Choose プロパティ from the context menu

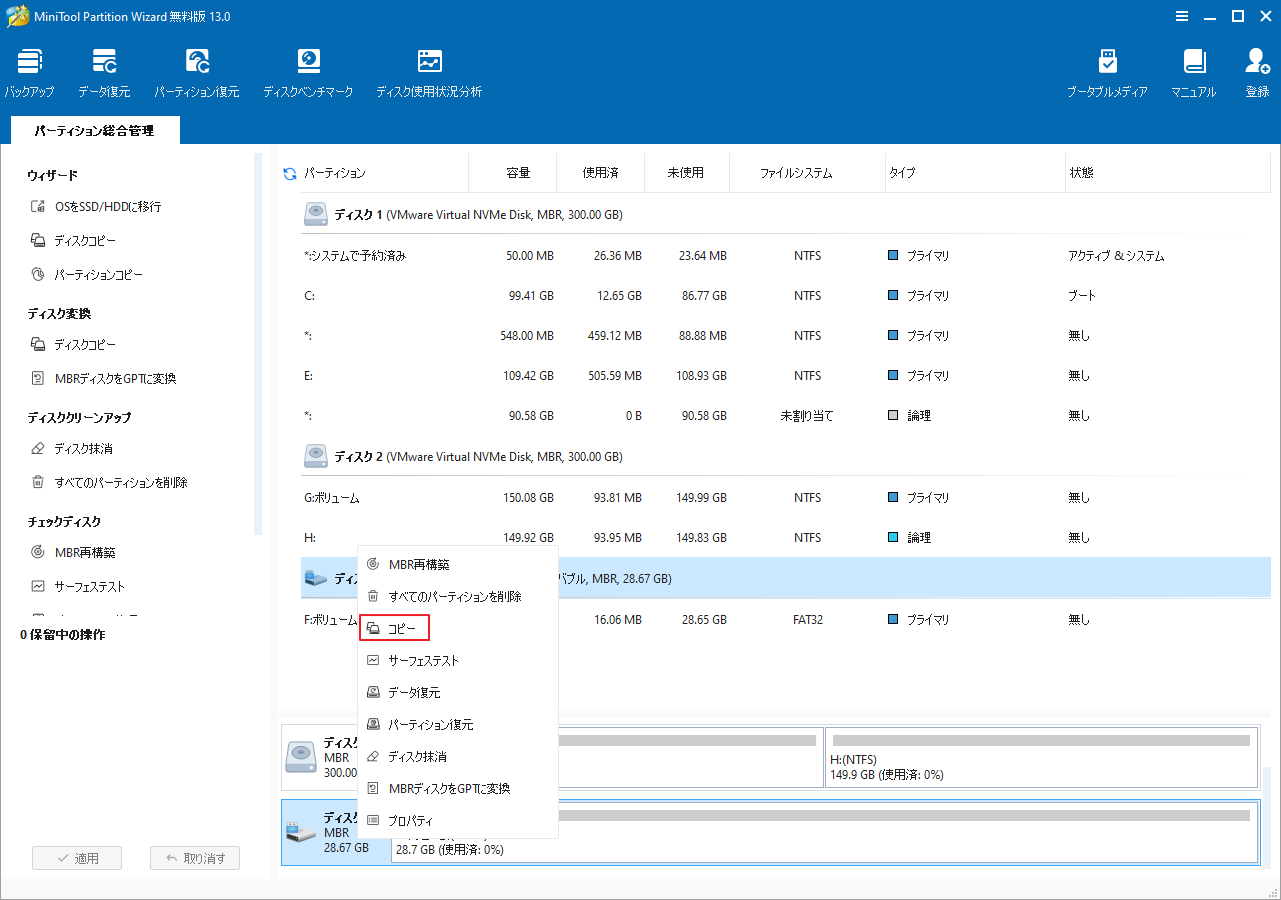click(x=413, y=820)
